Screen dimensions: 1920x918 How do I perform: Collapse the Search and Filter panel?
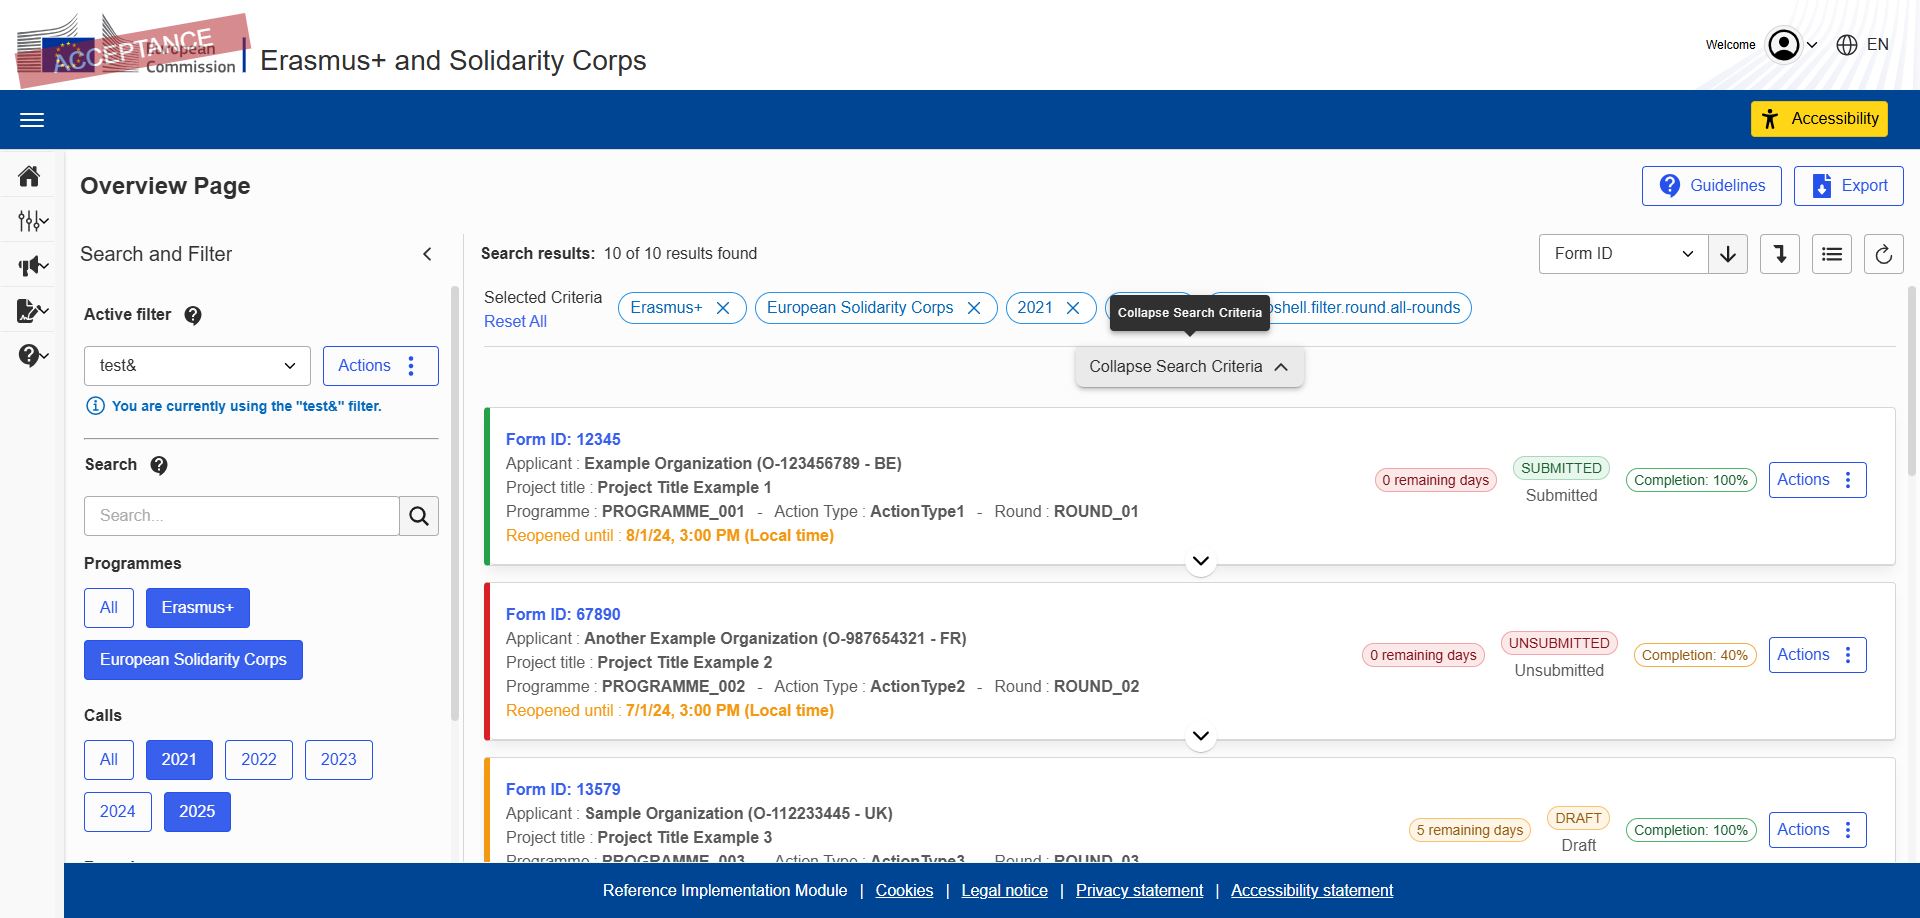tap(427, 254)
